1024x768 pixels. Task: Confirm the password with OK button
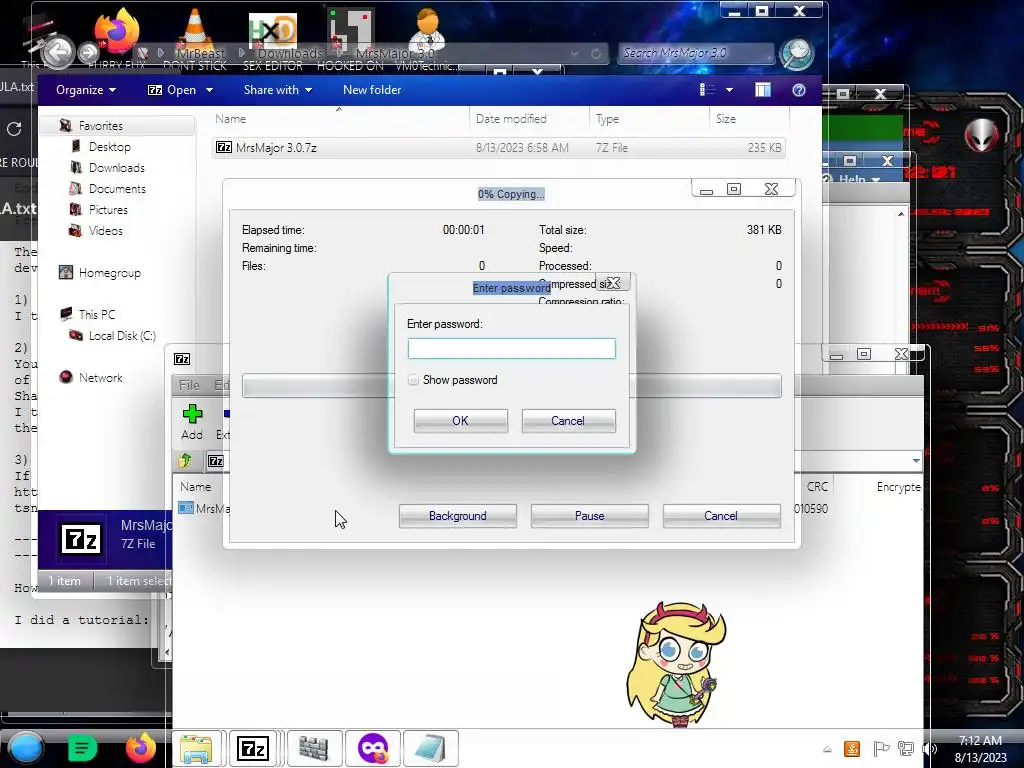tap(460, 421)
